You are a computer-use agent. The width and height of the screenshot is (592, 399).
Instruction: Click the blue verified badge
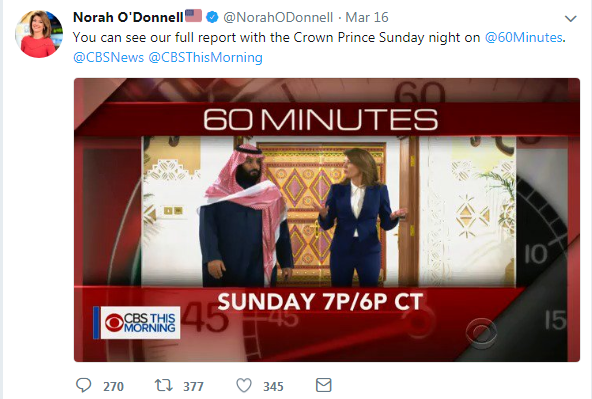[212, 17]
